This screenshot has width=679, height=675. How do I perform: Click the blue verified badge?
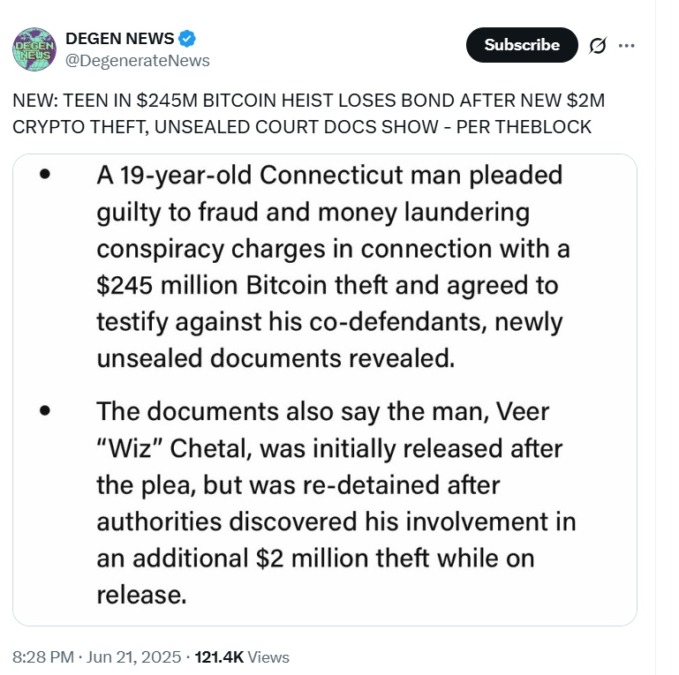tap(187, 39)
